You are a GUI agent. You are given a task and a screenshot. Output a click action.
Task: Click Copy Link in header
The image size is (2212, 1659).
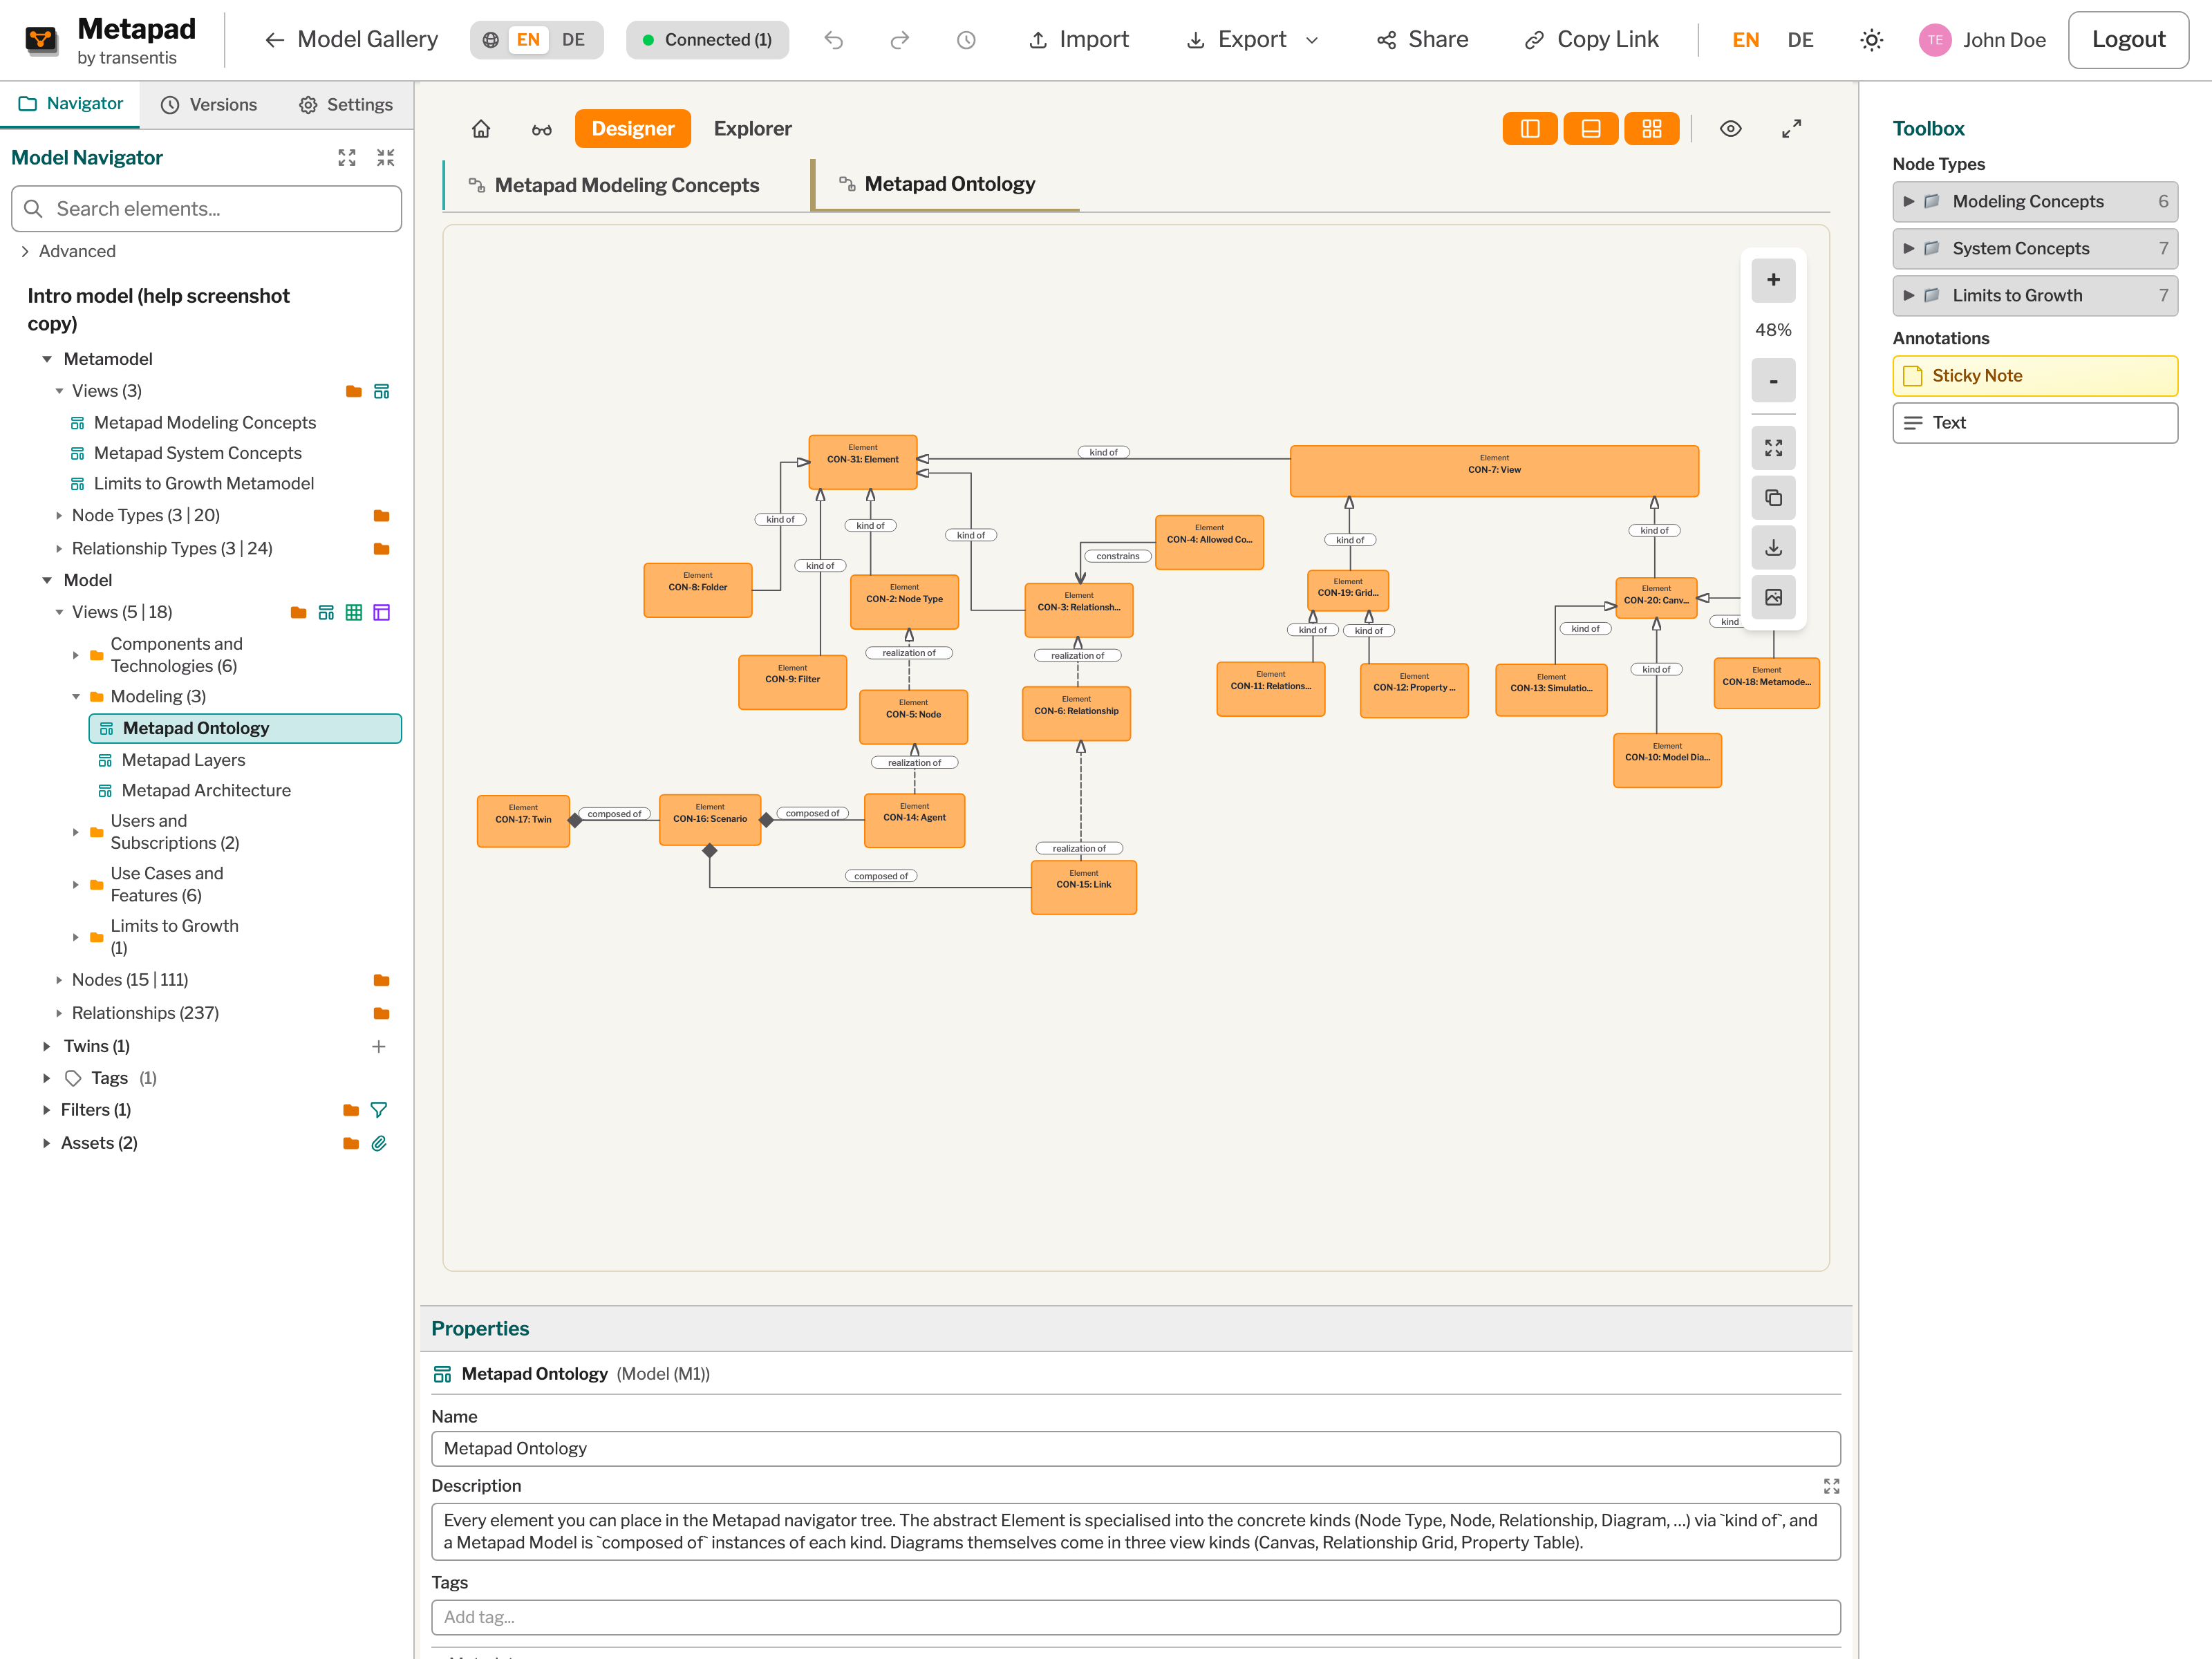coord(1591,40)
